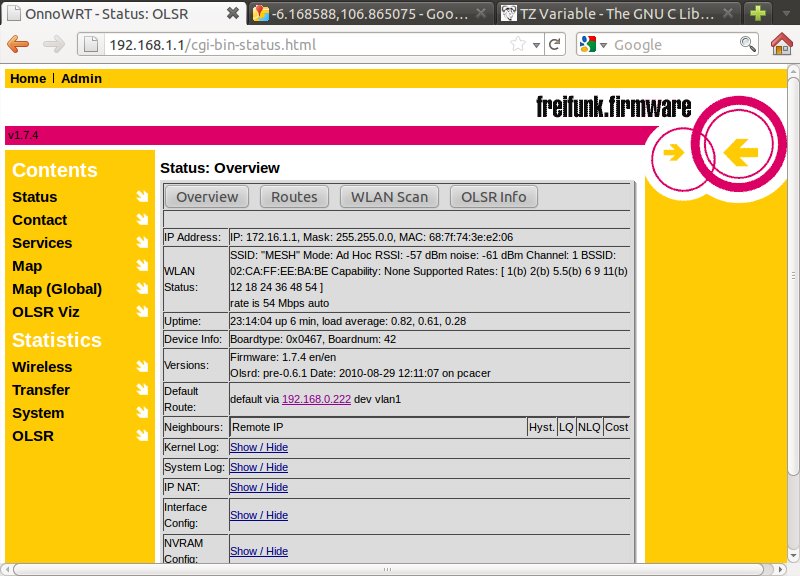Toggle Show / Hide for System Log

pos(258,467)
